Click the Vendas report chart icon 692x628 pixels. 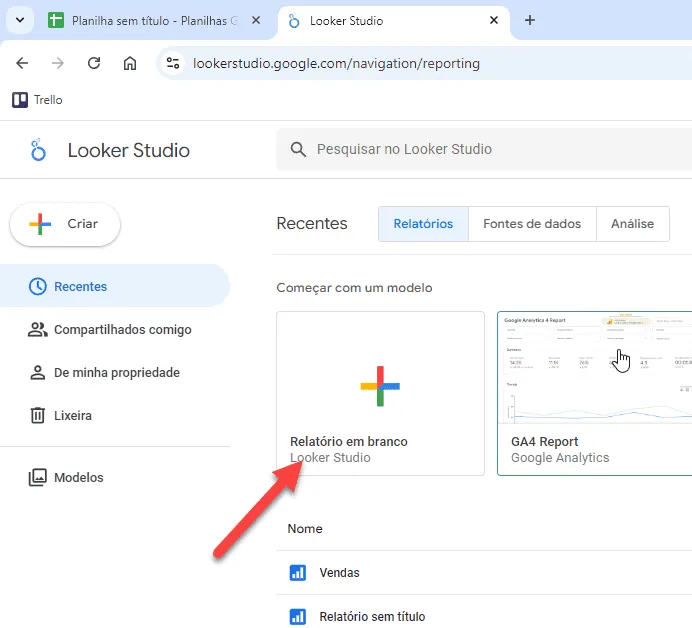297,573
